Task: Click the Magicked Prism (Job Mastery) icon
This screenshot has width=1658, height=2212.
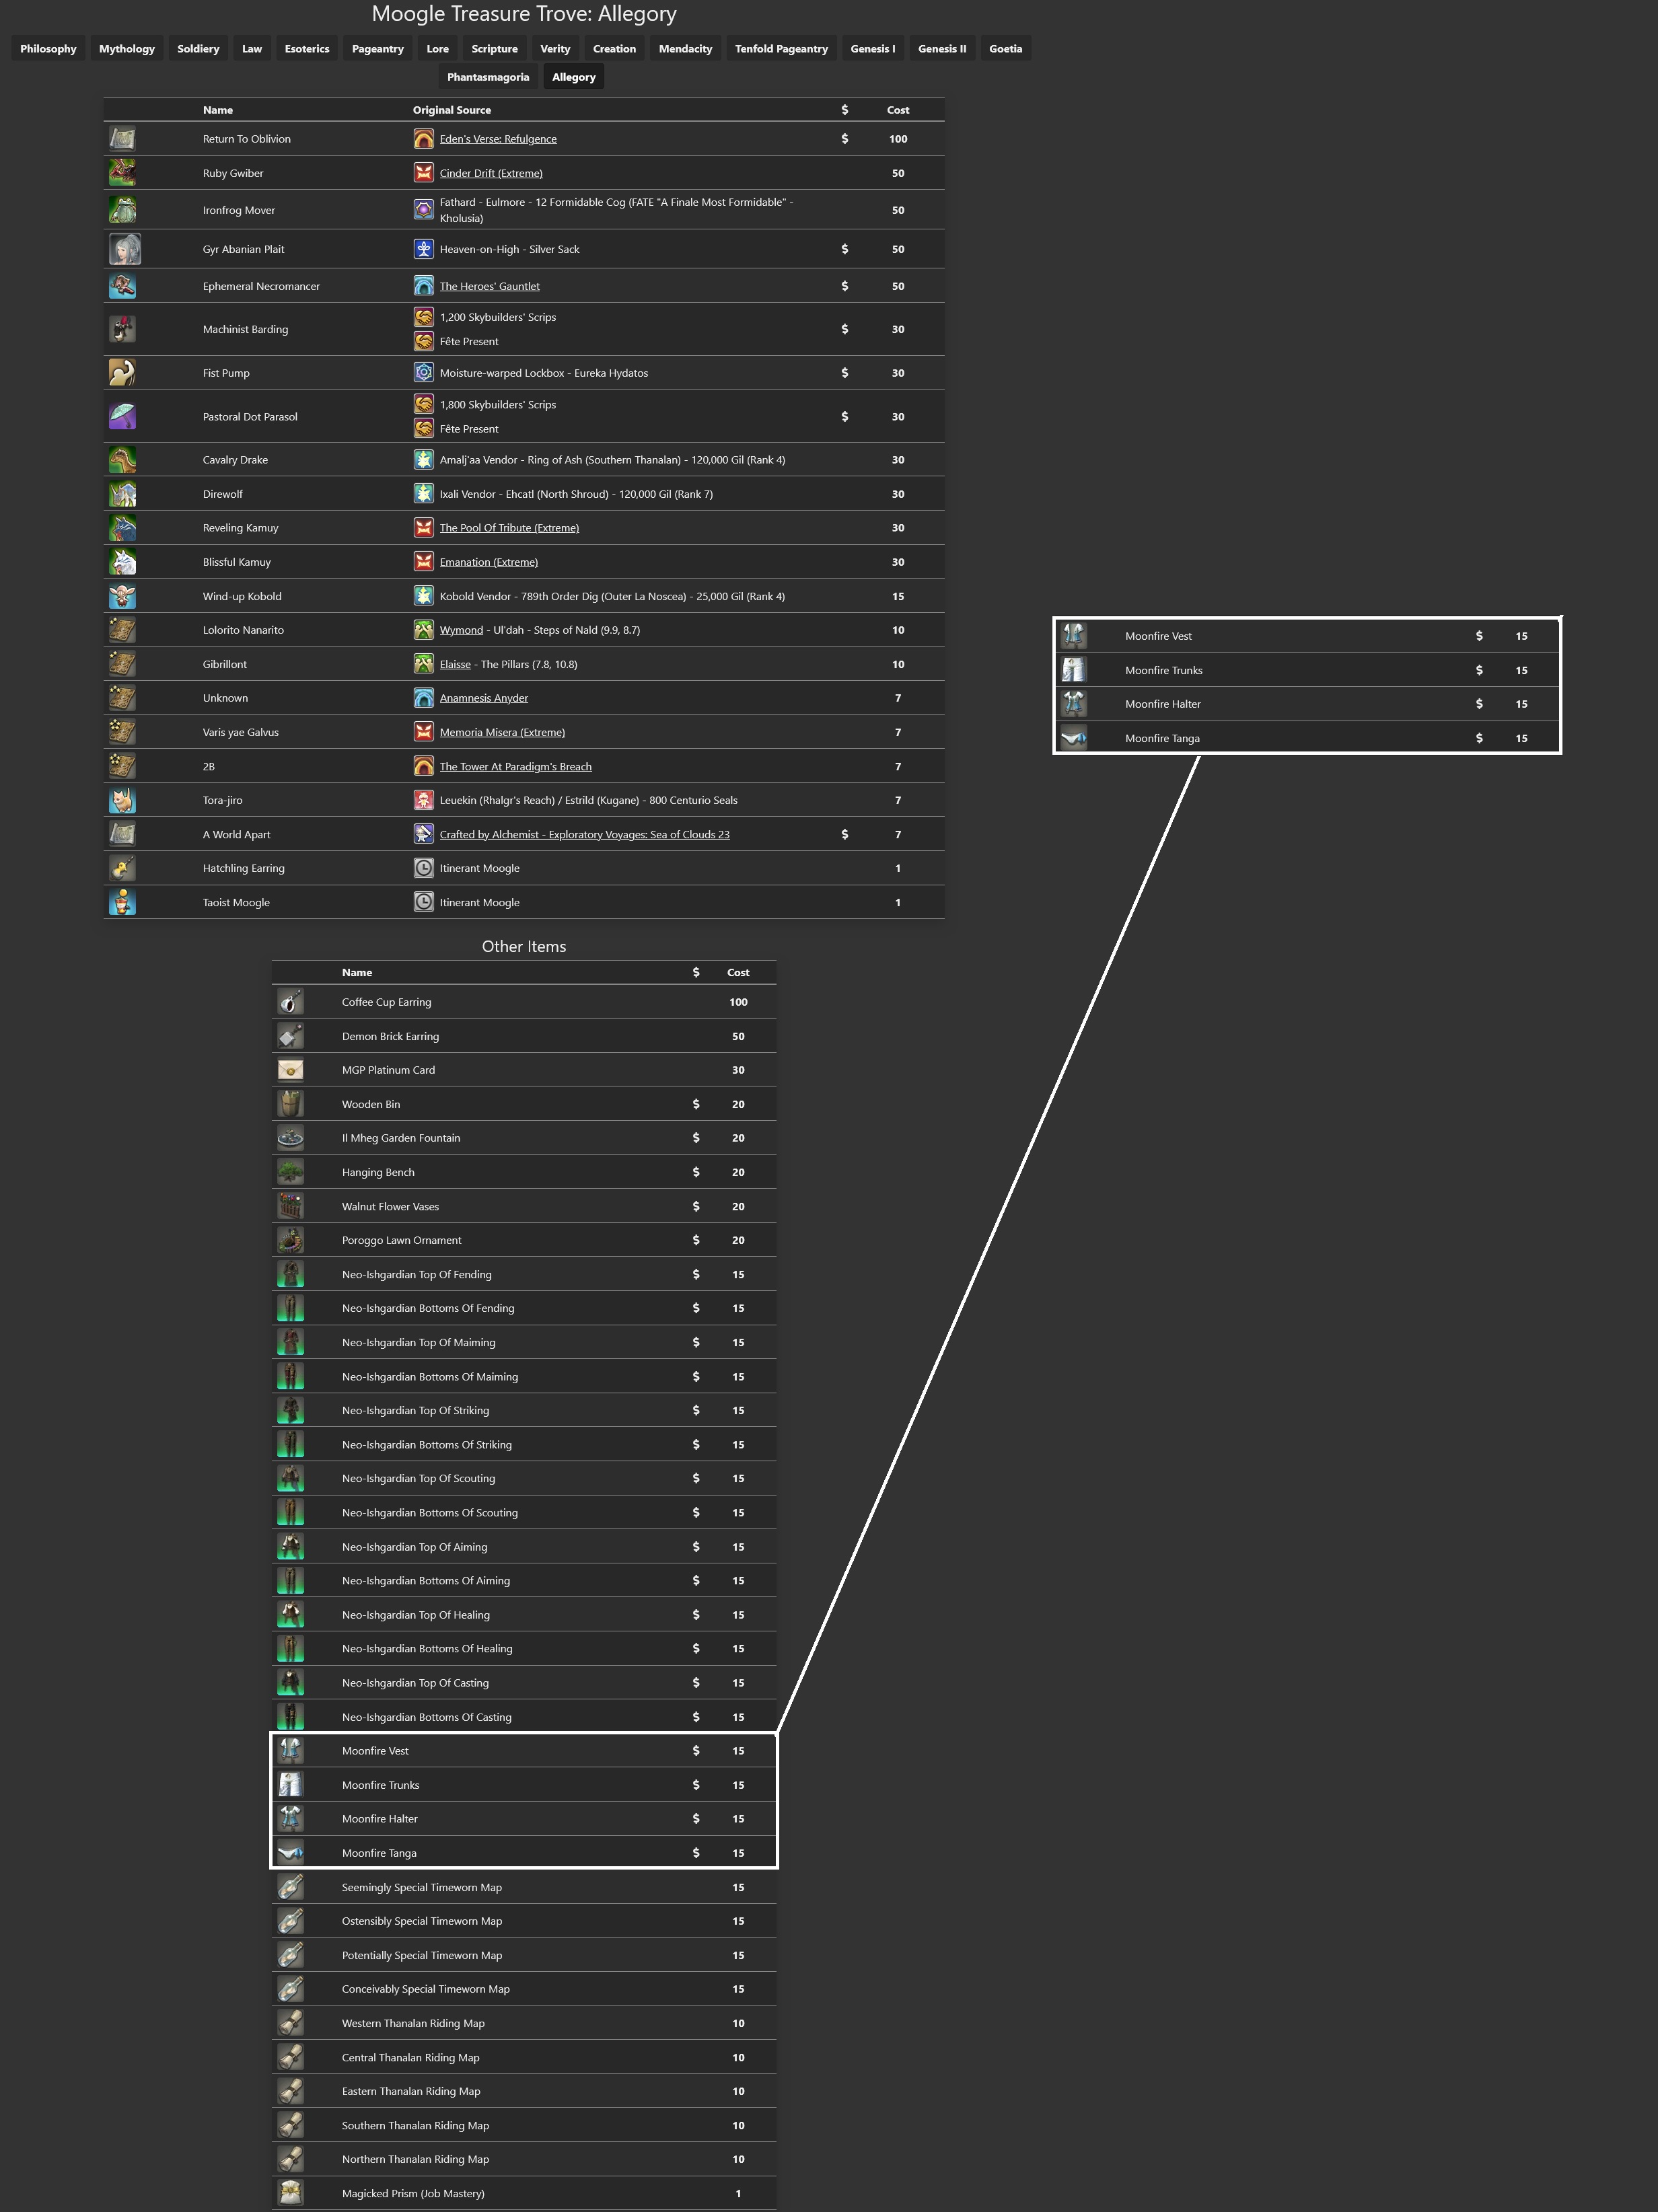Action: click(x=290, y=2193)
